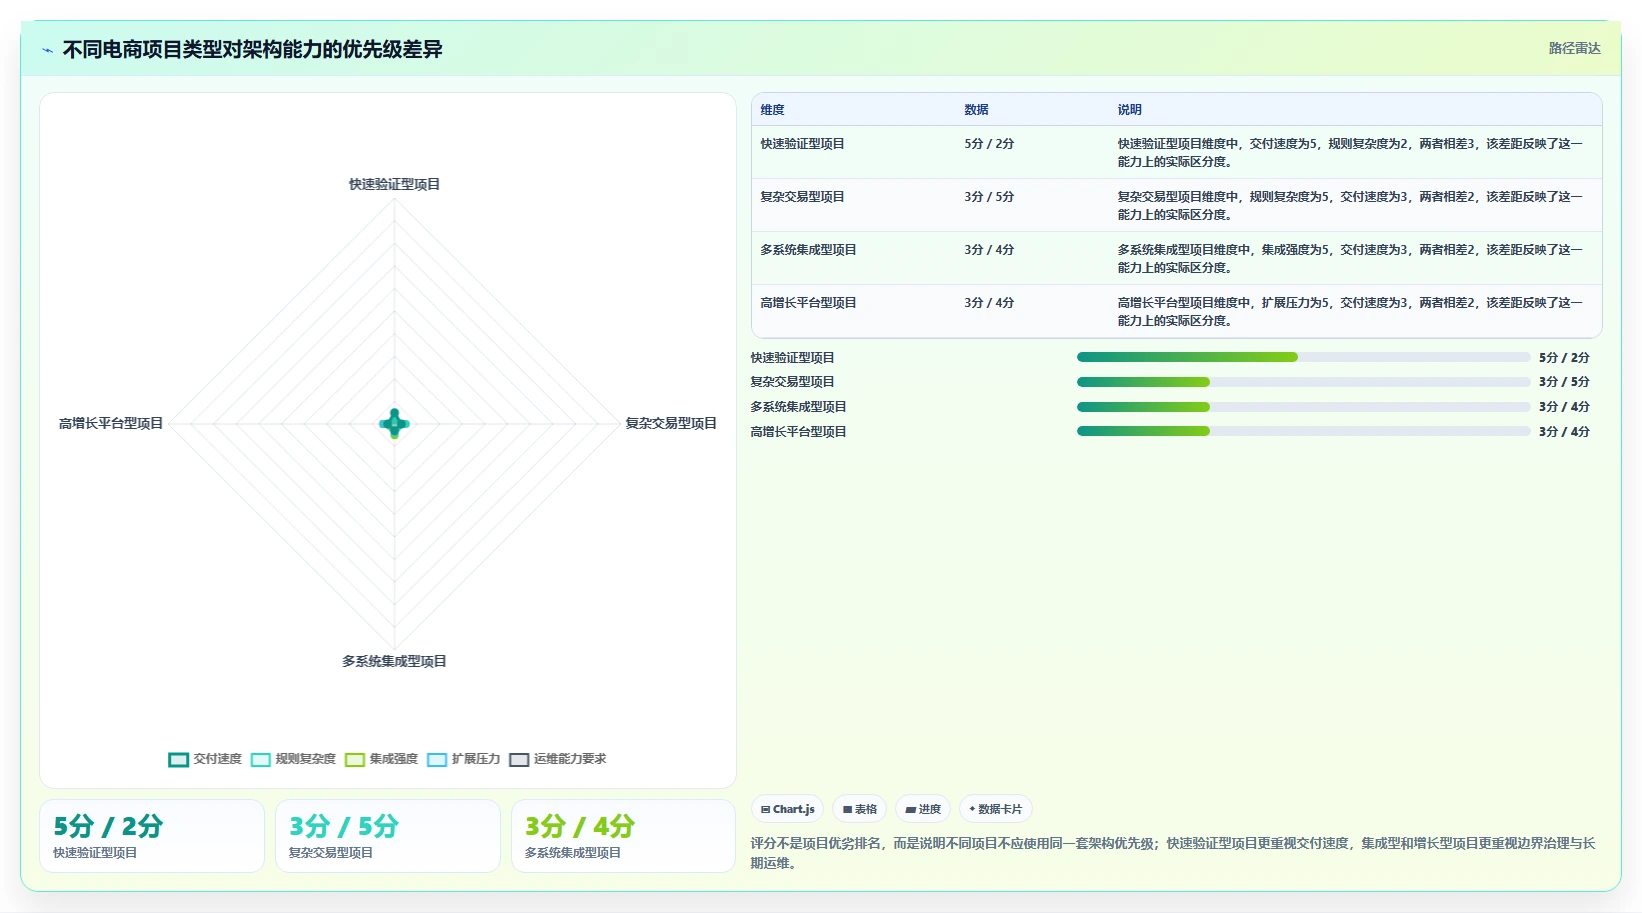Click the 进度 chip
This screenshot has height=913, width=1642.
(x=922, y=809)
